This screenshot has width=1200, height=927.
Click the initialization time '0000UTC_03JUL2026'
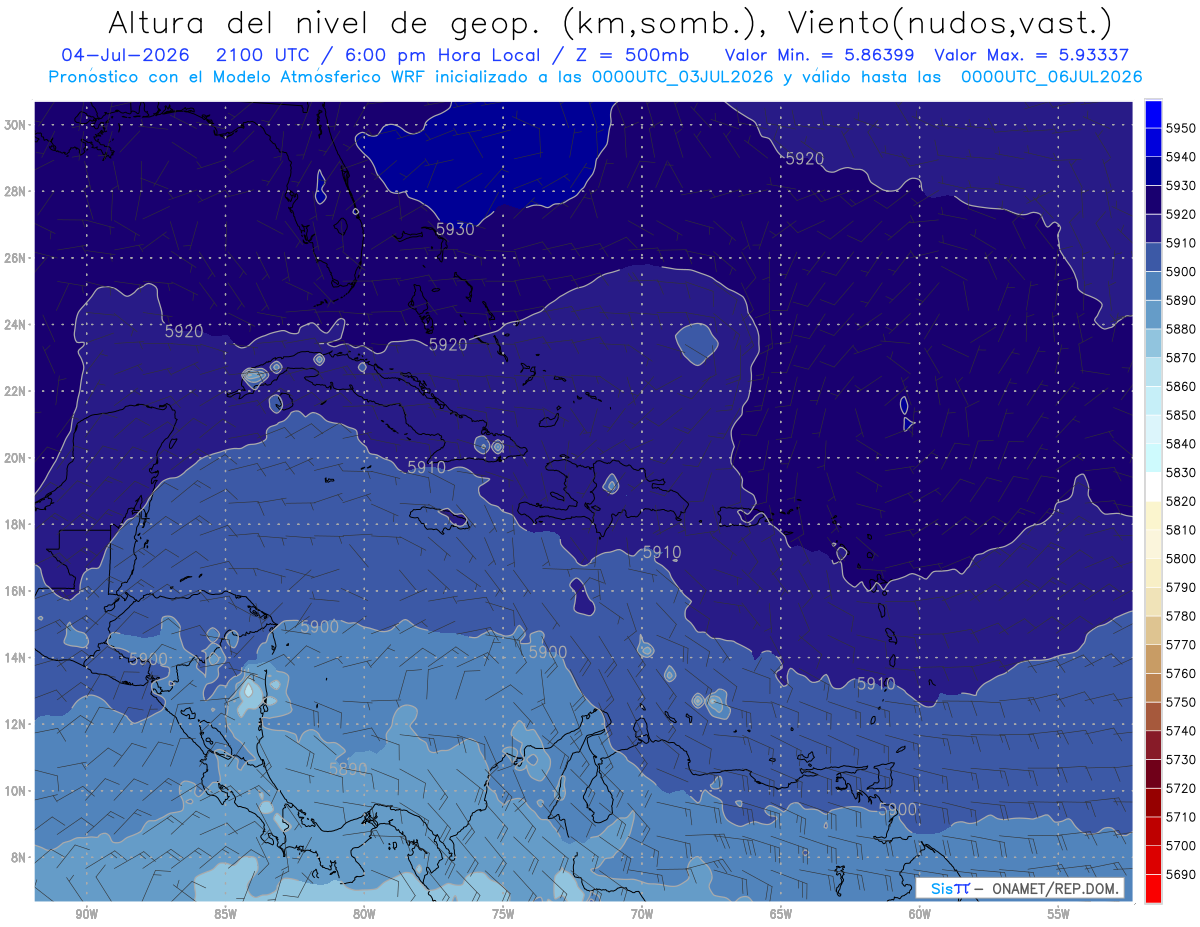[x=679, y=77]
